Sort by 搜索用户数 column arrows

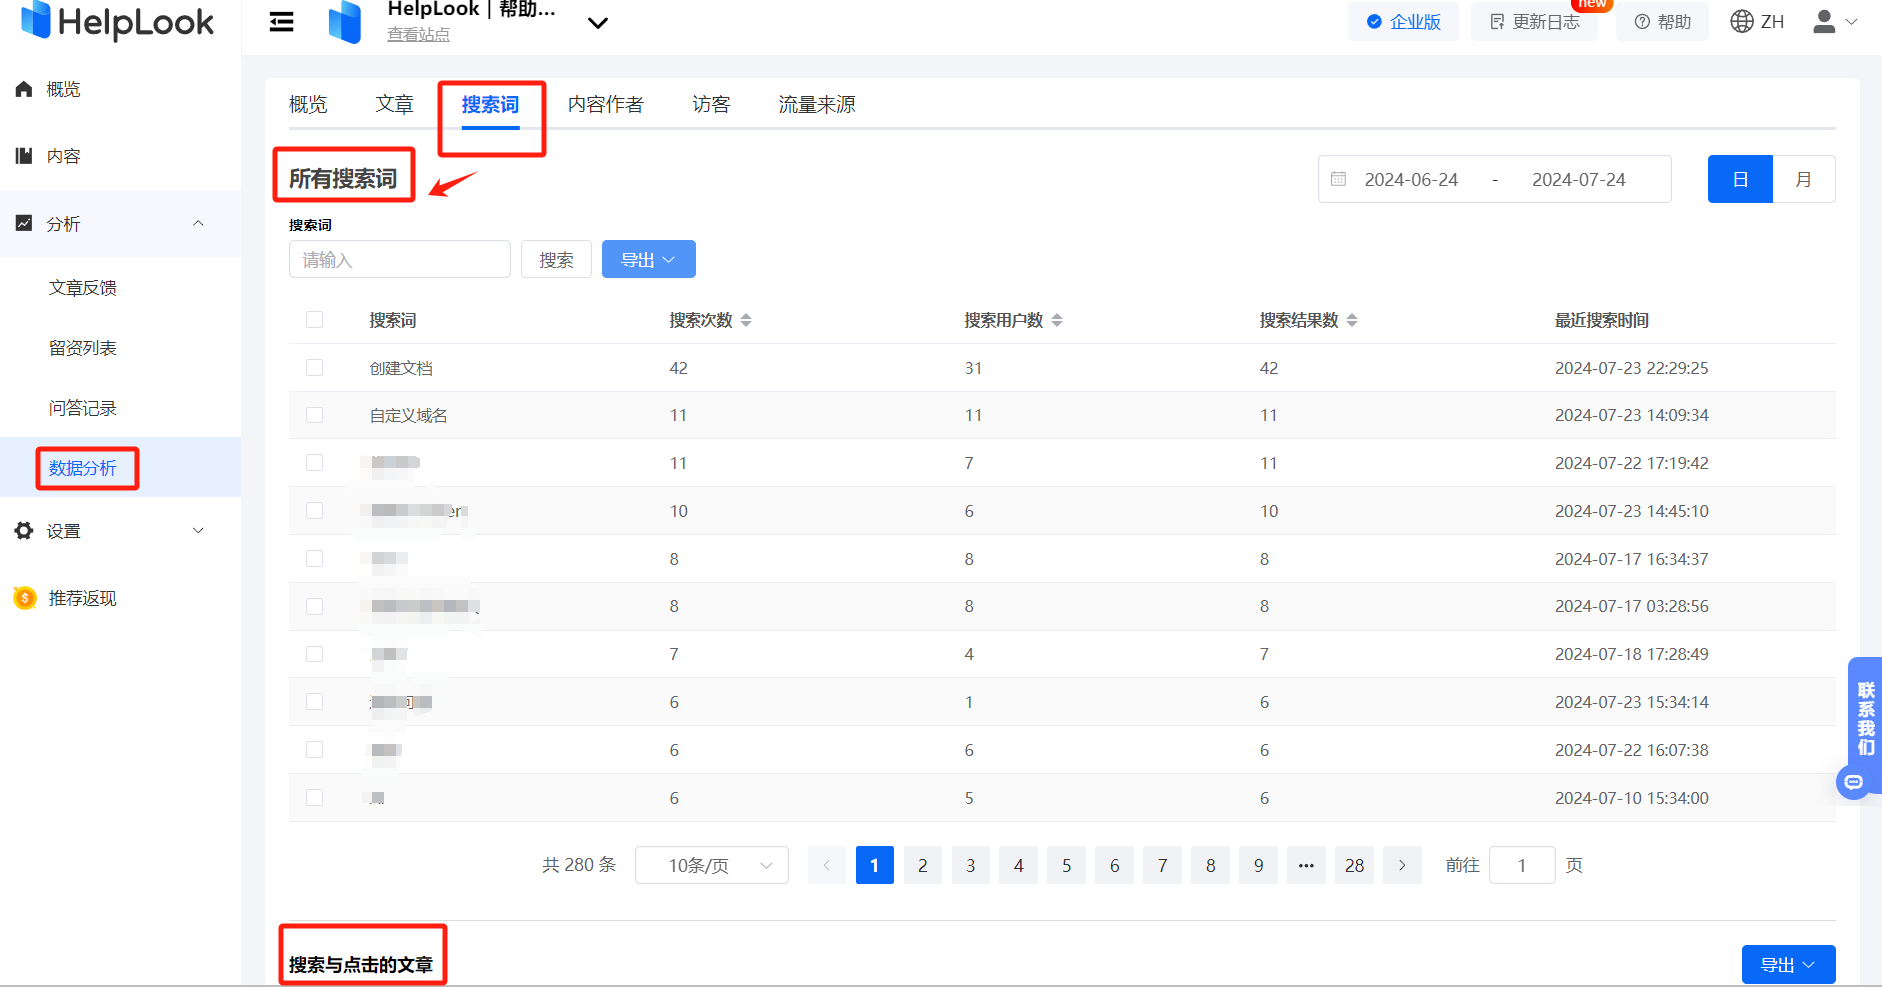[x=1057, y=320]
